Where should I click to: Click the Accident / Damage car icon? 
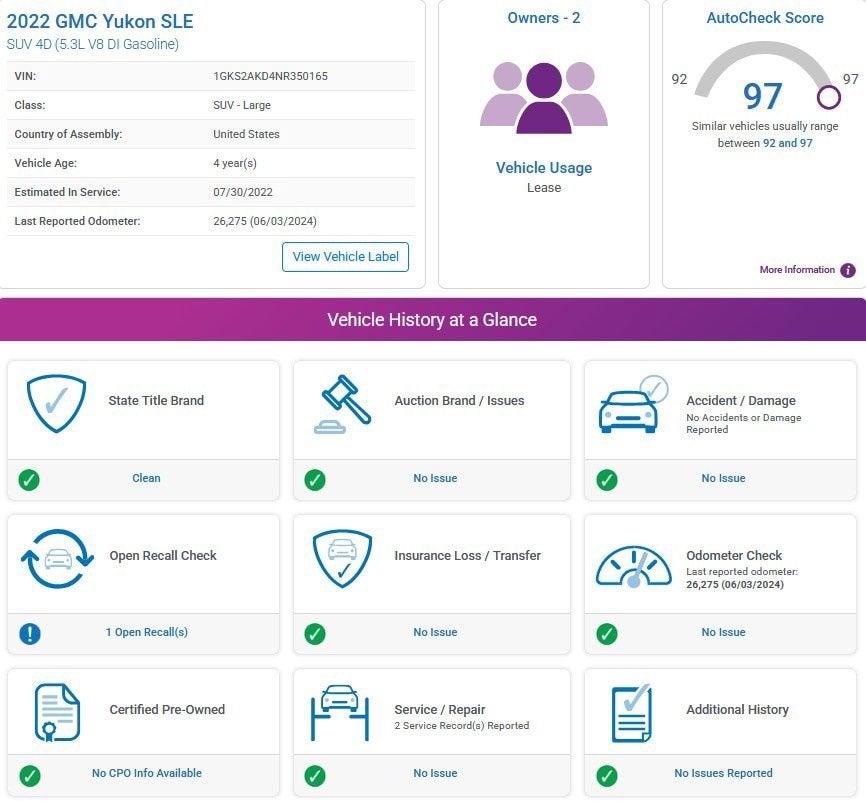[633, 404]
